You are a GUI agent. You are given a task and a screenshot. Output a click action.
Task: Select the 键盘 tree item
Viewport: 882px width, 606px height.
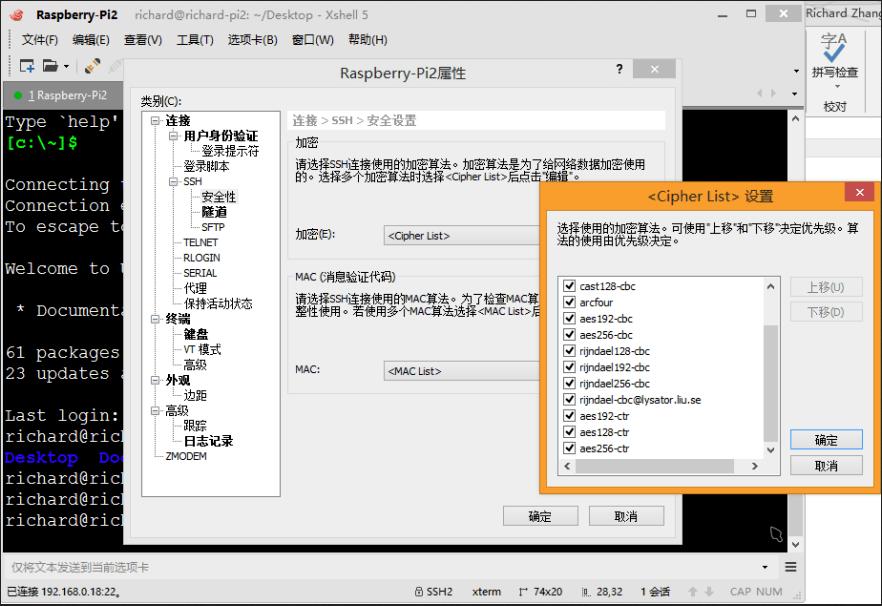coord(196,334)
